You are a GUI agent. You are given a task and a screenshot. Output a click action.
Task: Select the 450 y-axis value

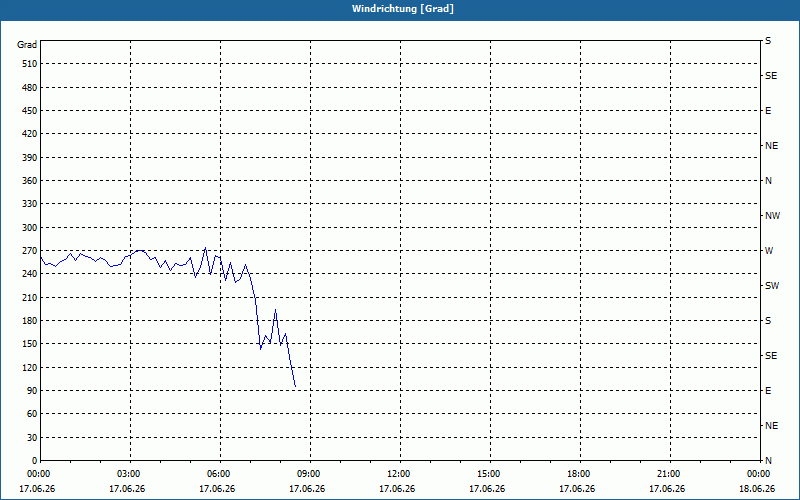30,111
